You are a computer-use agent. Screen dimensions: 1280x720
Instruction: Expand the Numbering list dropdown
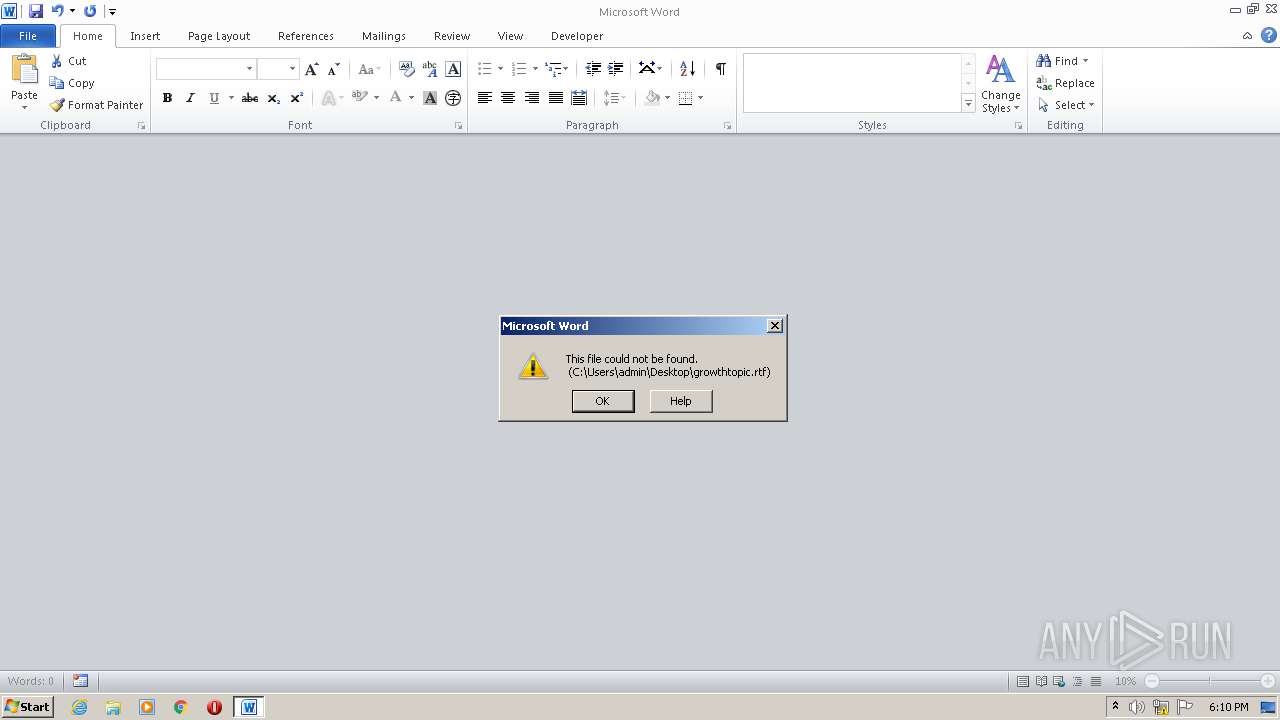click(x=535, y=69)
